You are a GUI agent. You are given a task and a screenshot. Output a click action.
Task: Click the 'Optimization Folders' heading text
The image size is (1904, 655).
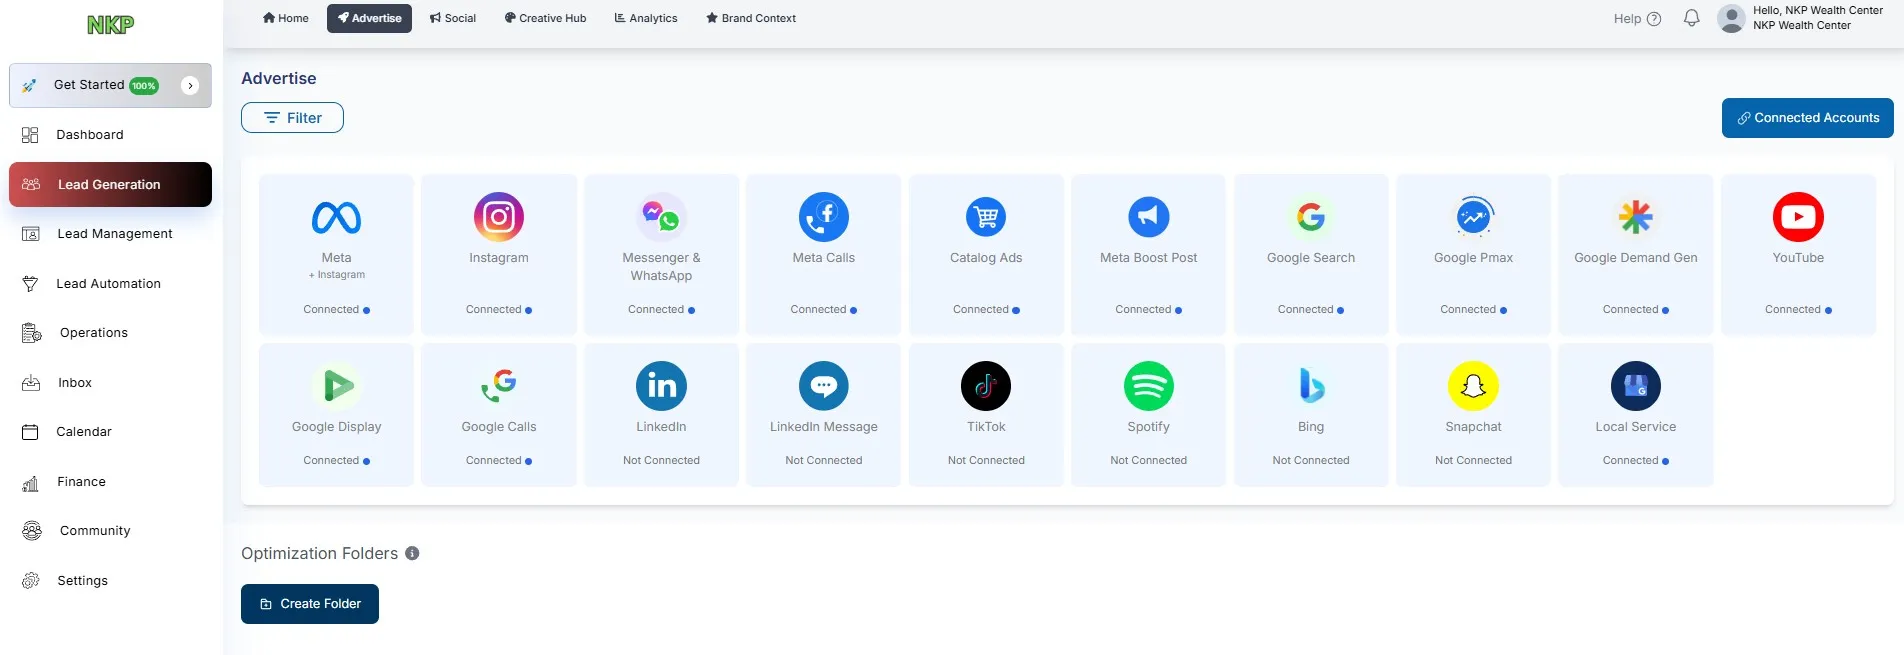320,553
